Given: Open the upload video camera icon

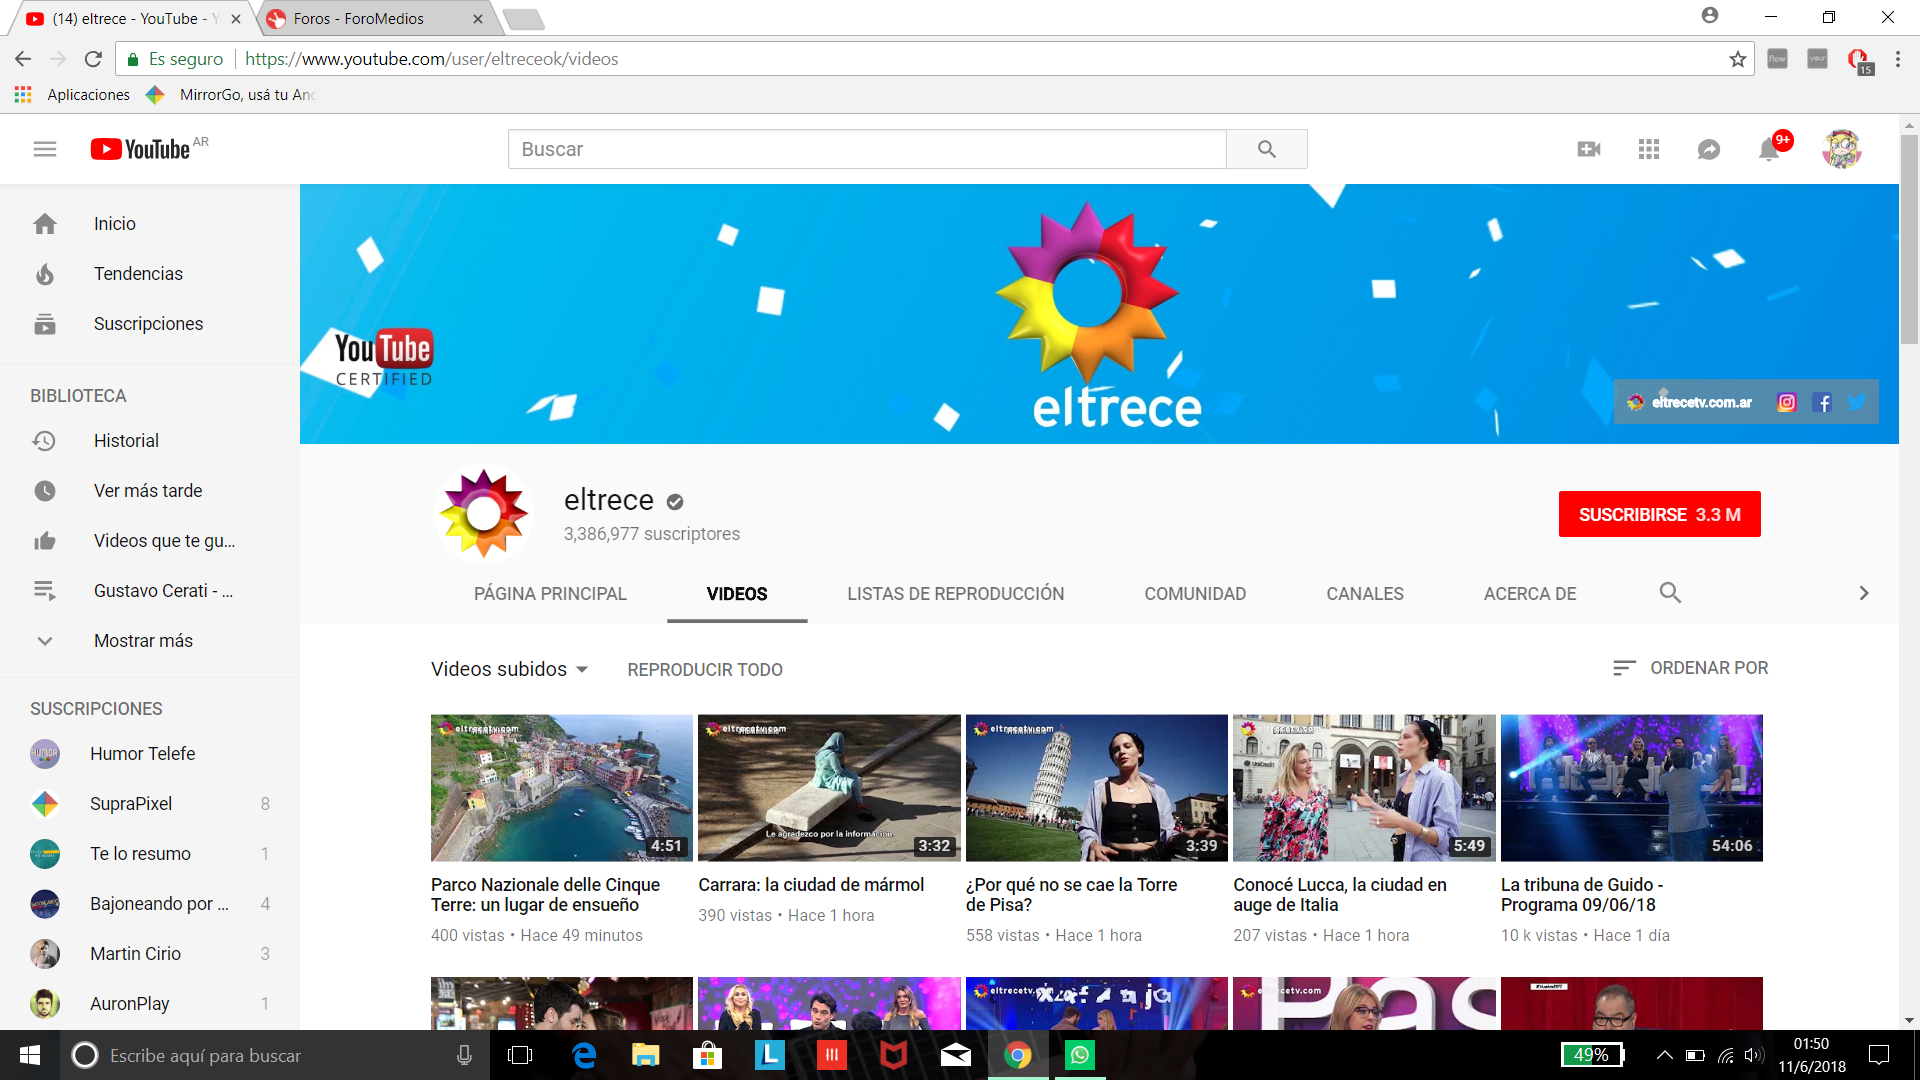Looking at the screenshot, I should (1589, 149).
